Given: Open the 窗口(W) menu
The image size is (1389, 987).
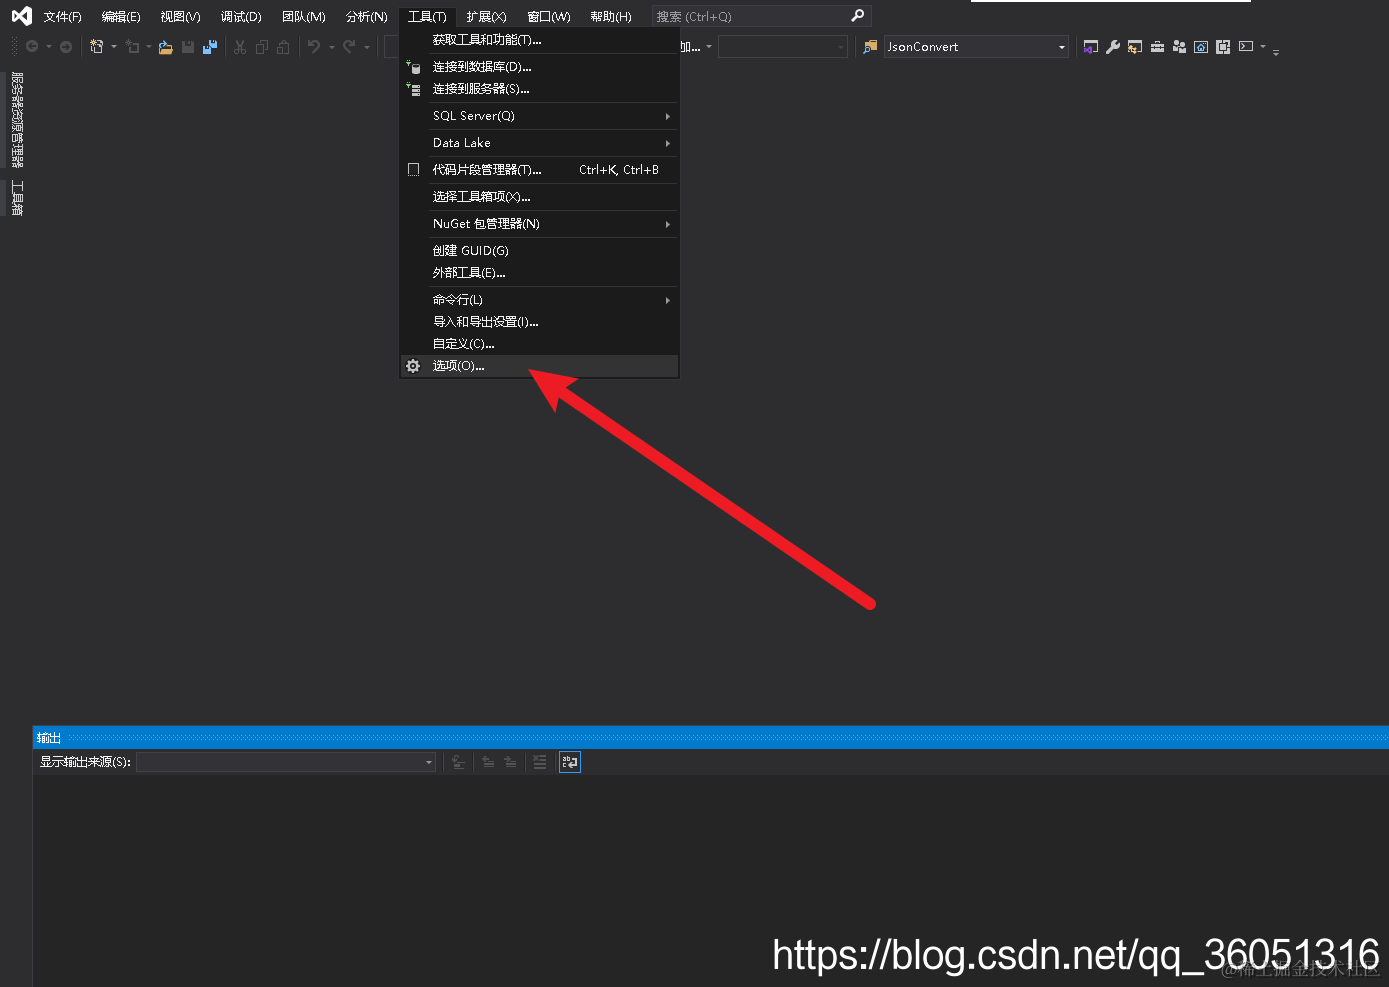Looking at the screenshot, I should (x=549, y=17).
